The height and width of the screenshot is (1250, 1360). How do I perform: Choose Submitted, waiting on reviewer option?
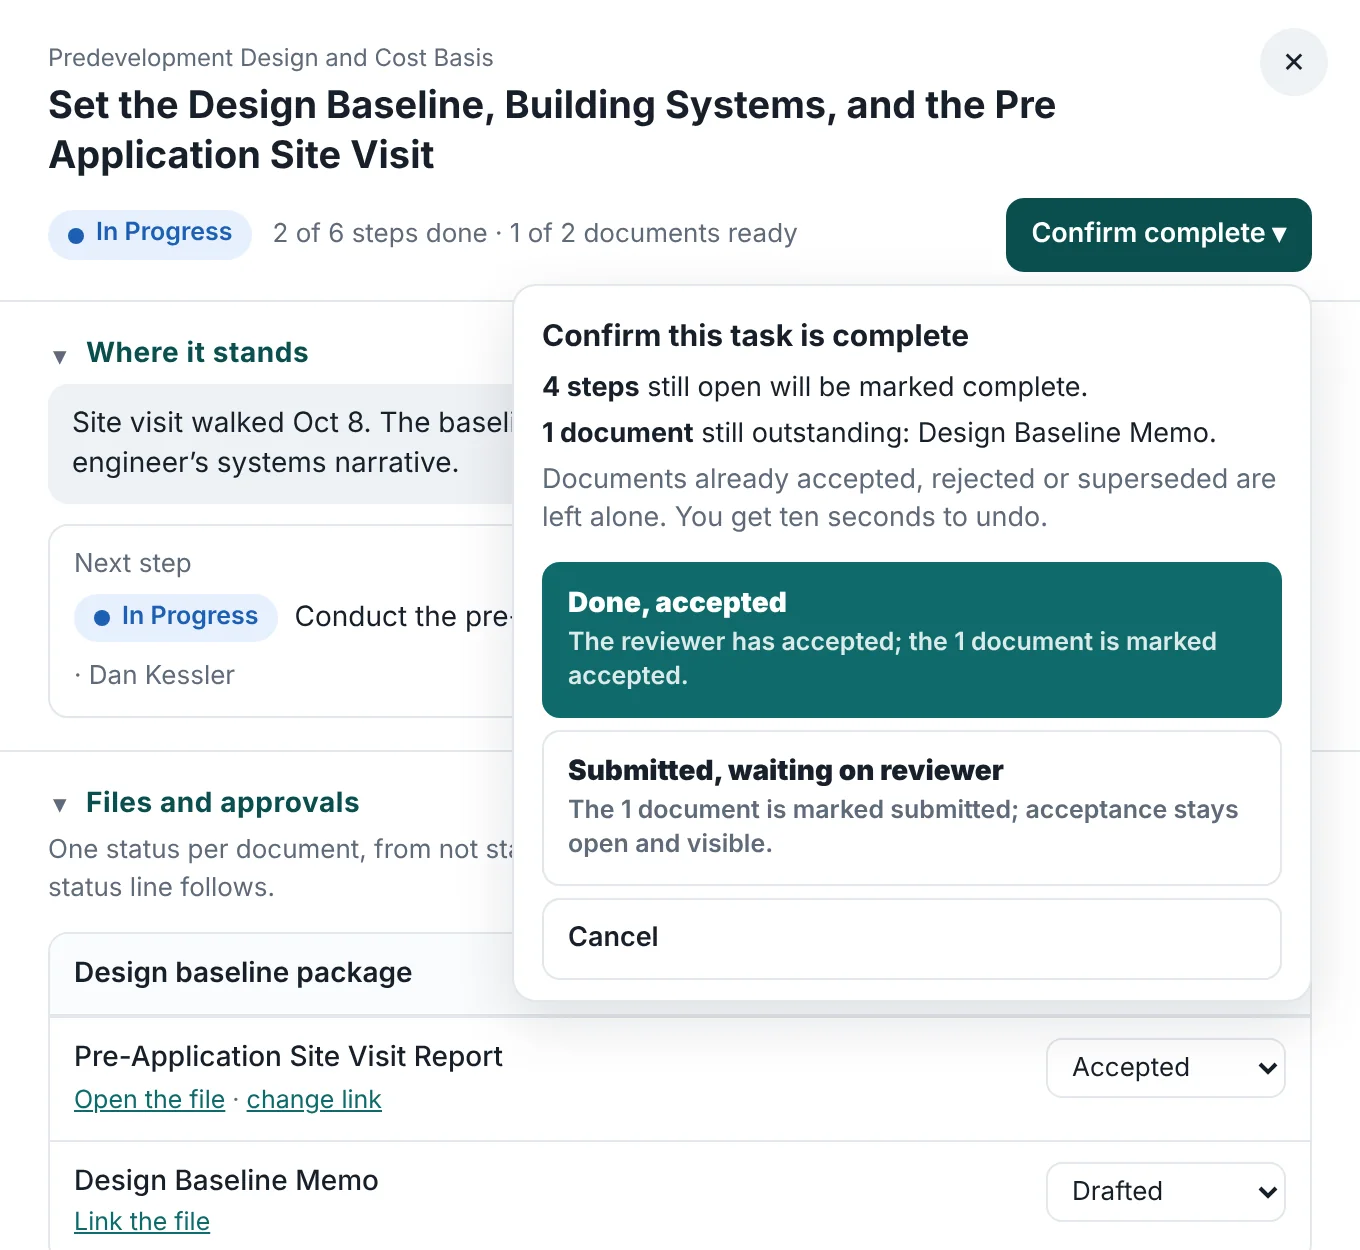click(x=911, y=807)
